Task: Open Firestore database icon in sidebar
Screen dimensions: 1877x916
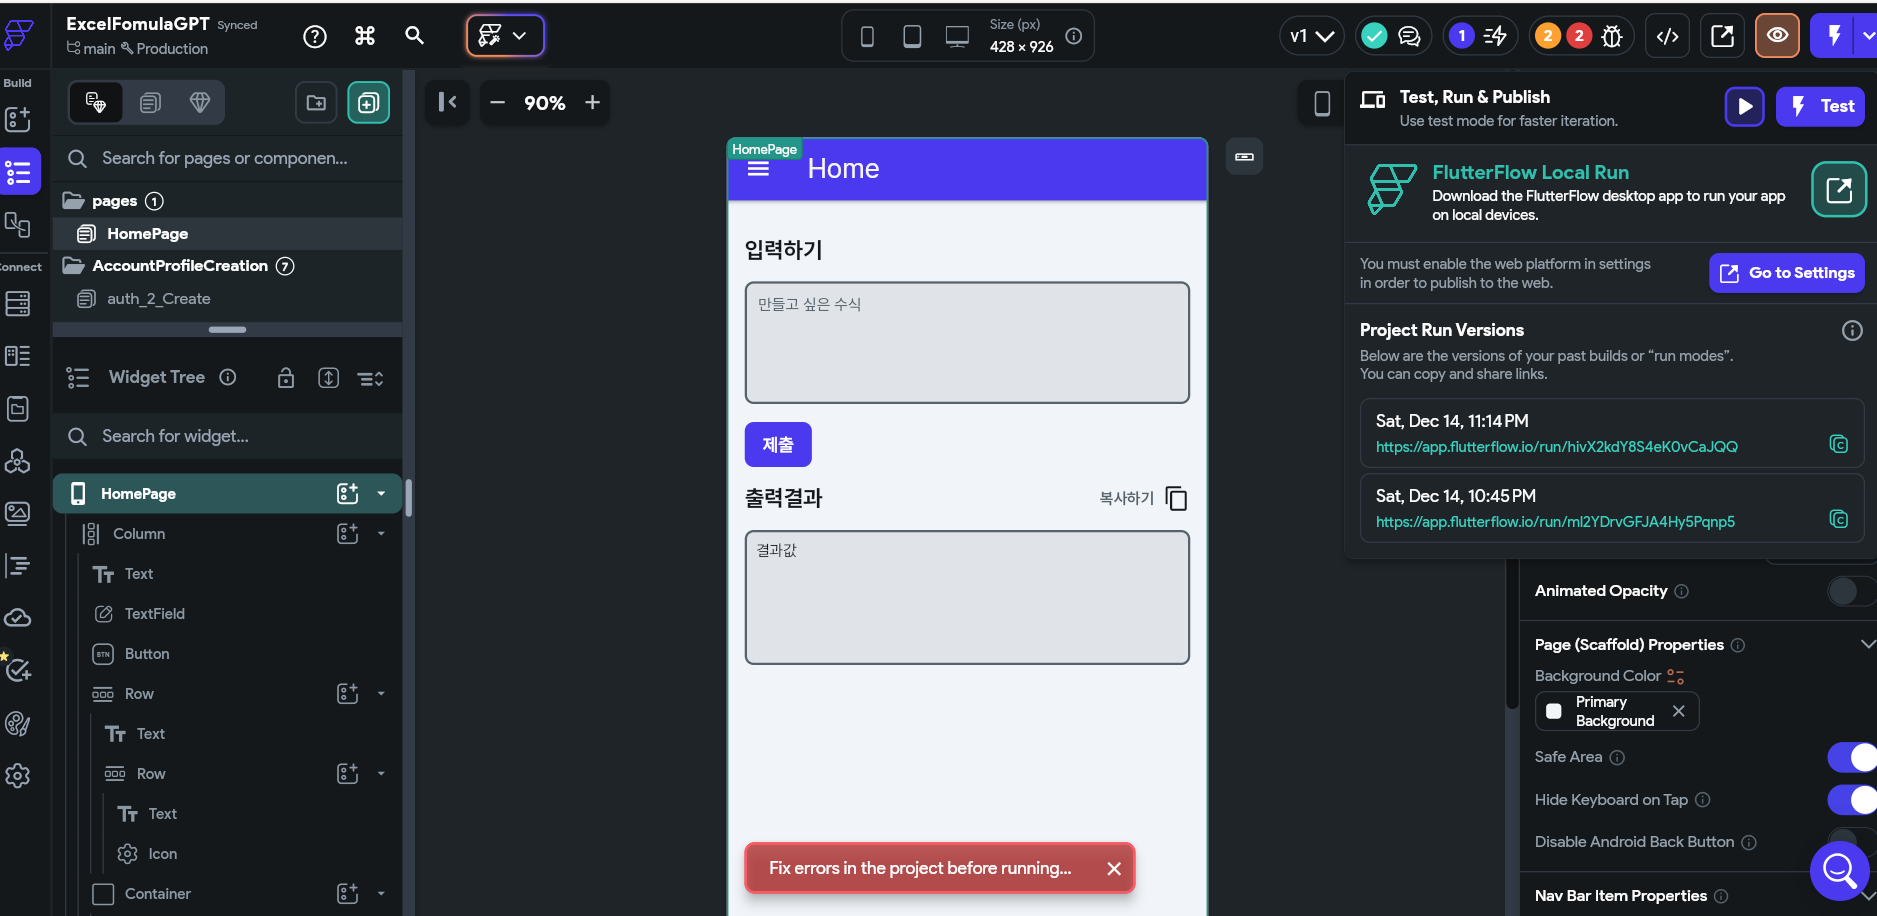Action: (18, 303)
